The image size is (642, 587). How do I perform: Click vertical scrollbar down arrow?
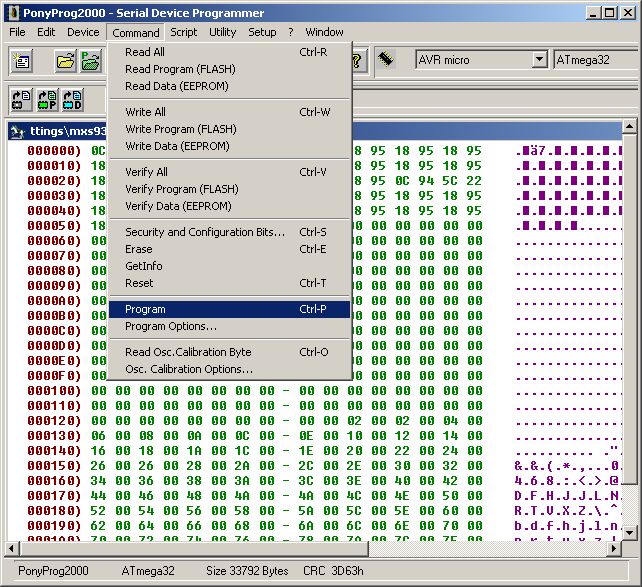coord(629,533)
